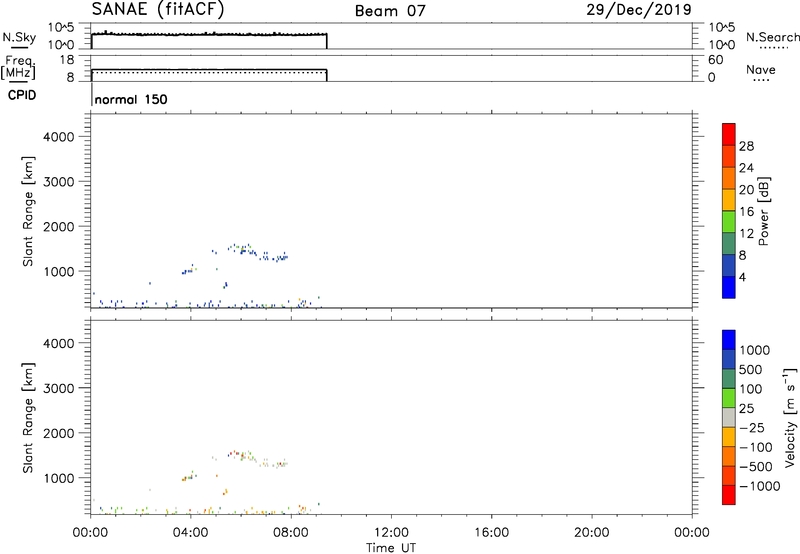Click the 08:00 time tick label
Image resolution: width=800 pixels, height=554 pixels.
coord(291,533)
